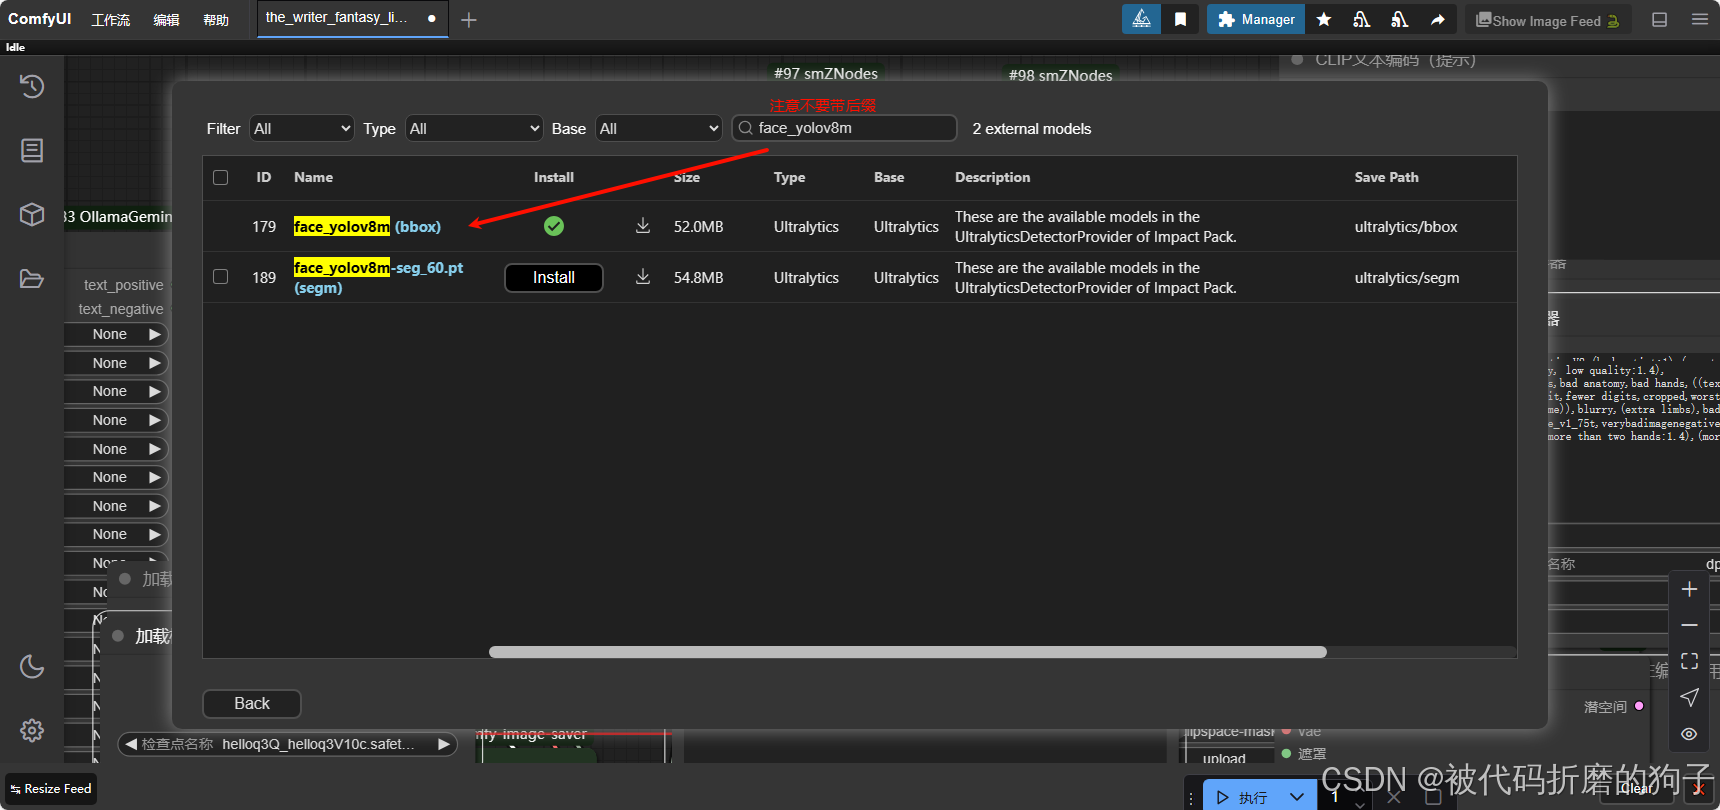The height and width of the screenshot is (810, 1720).
Task: Sort table by Size column header
Action: [687, 177]
